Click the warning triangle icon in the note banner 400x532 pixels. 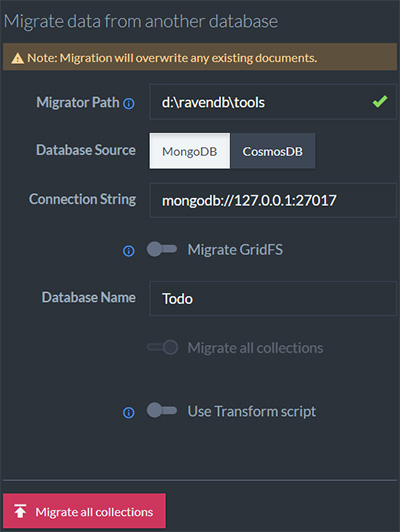(17, 58)
